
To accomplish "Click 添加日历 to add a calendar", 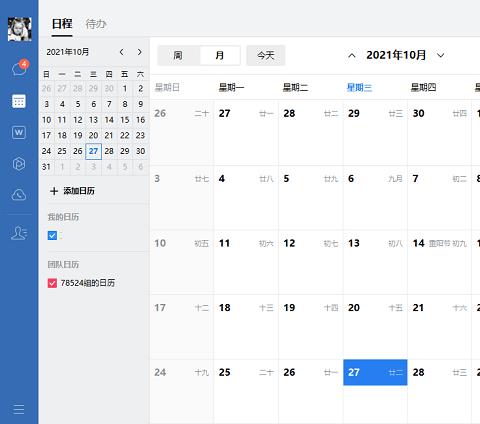I will [x=72, y=191].
